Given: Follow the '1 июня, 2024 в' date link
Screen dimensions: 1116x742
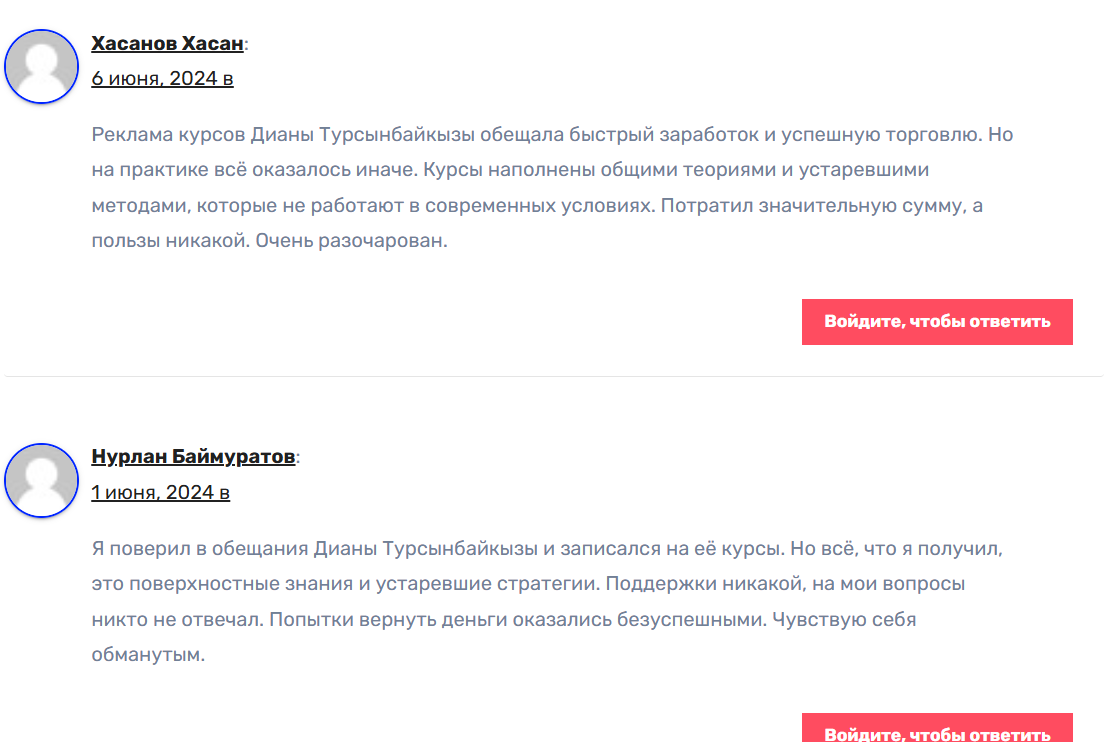Looking at the screenshot, I should click(x=160, y=492).
